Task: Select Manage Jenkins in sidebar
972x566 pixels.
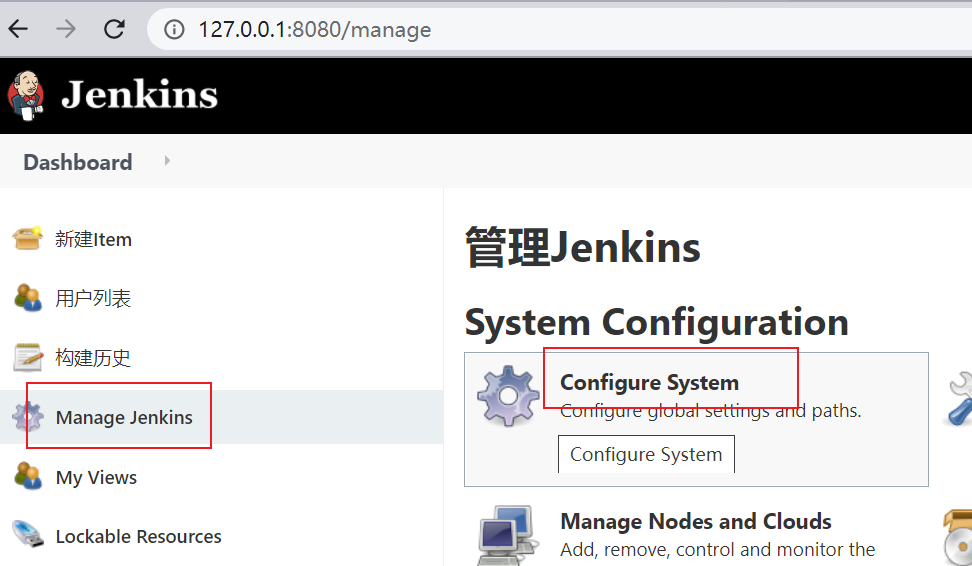Action: point(124,417)
